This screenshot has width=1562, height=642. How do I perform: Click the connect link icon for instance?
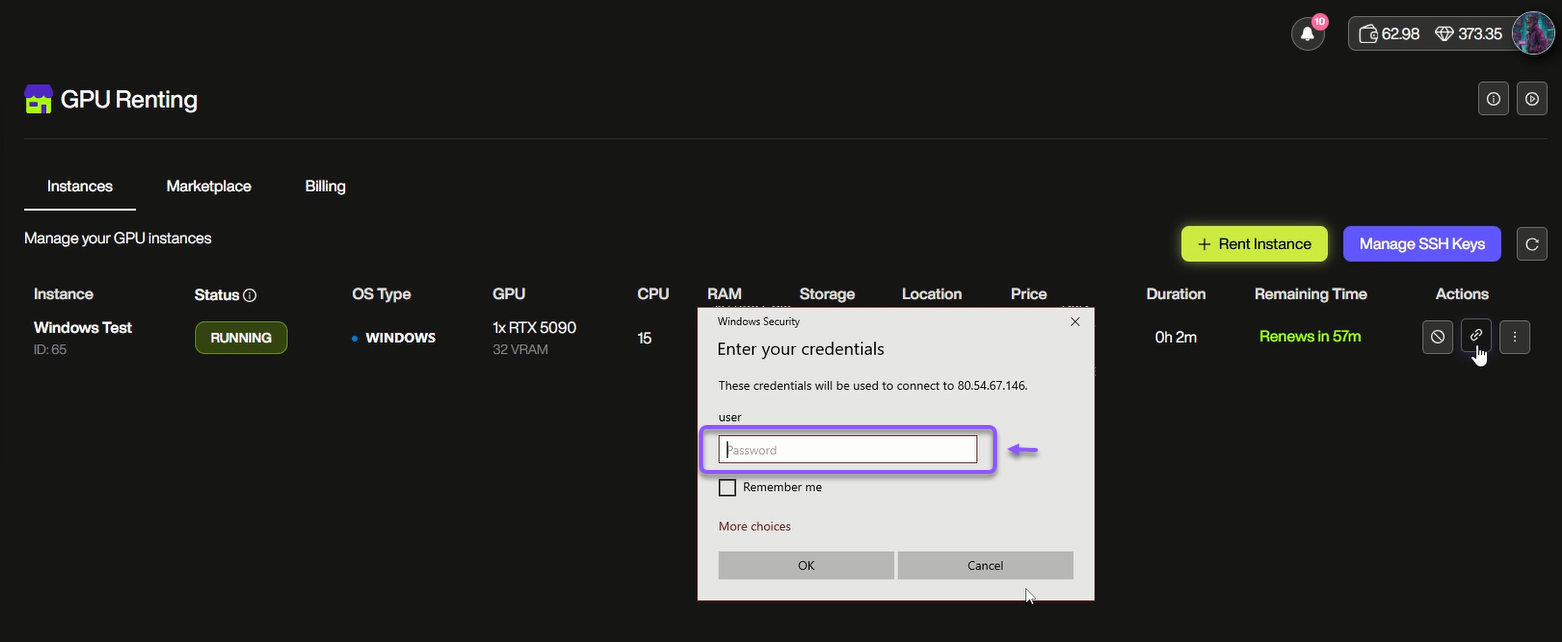1476,337
